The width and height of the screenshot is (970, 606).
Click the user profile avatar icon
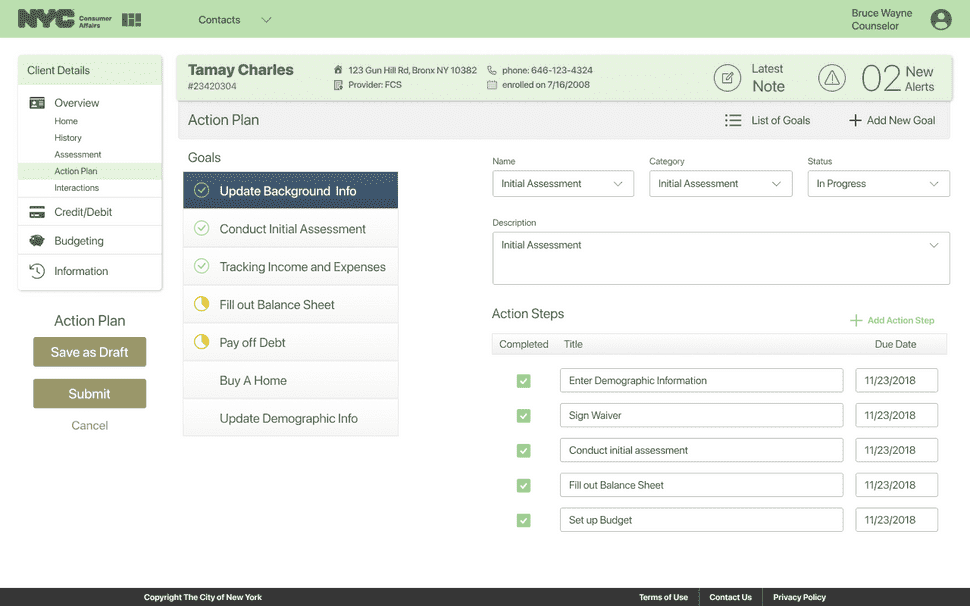[x=940, y=19]
